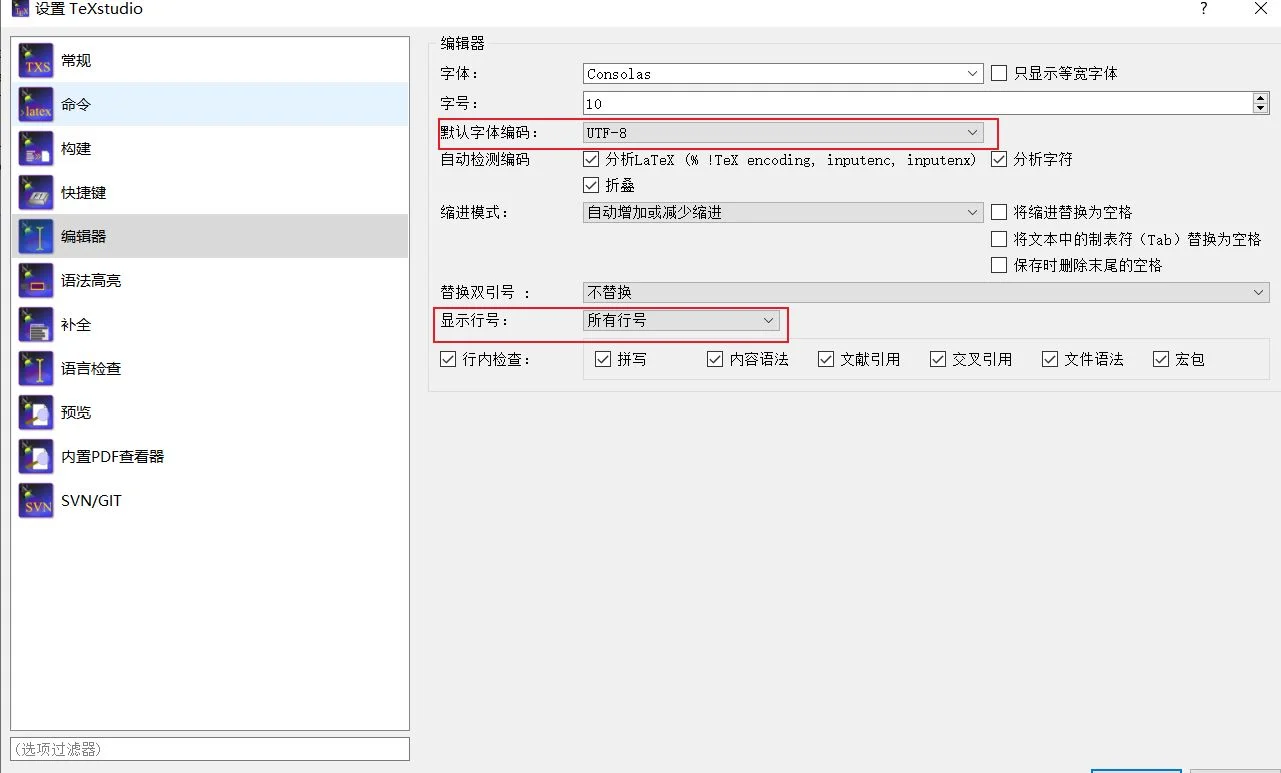The height and width of the screenshot is (773, 1281).
Task: Select the 命令 (Commands) latex icon
Action: tap(36, 105)
